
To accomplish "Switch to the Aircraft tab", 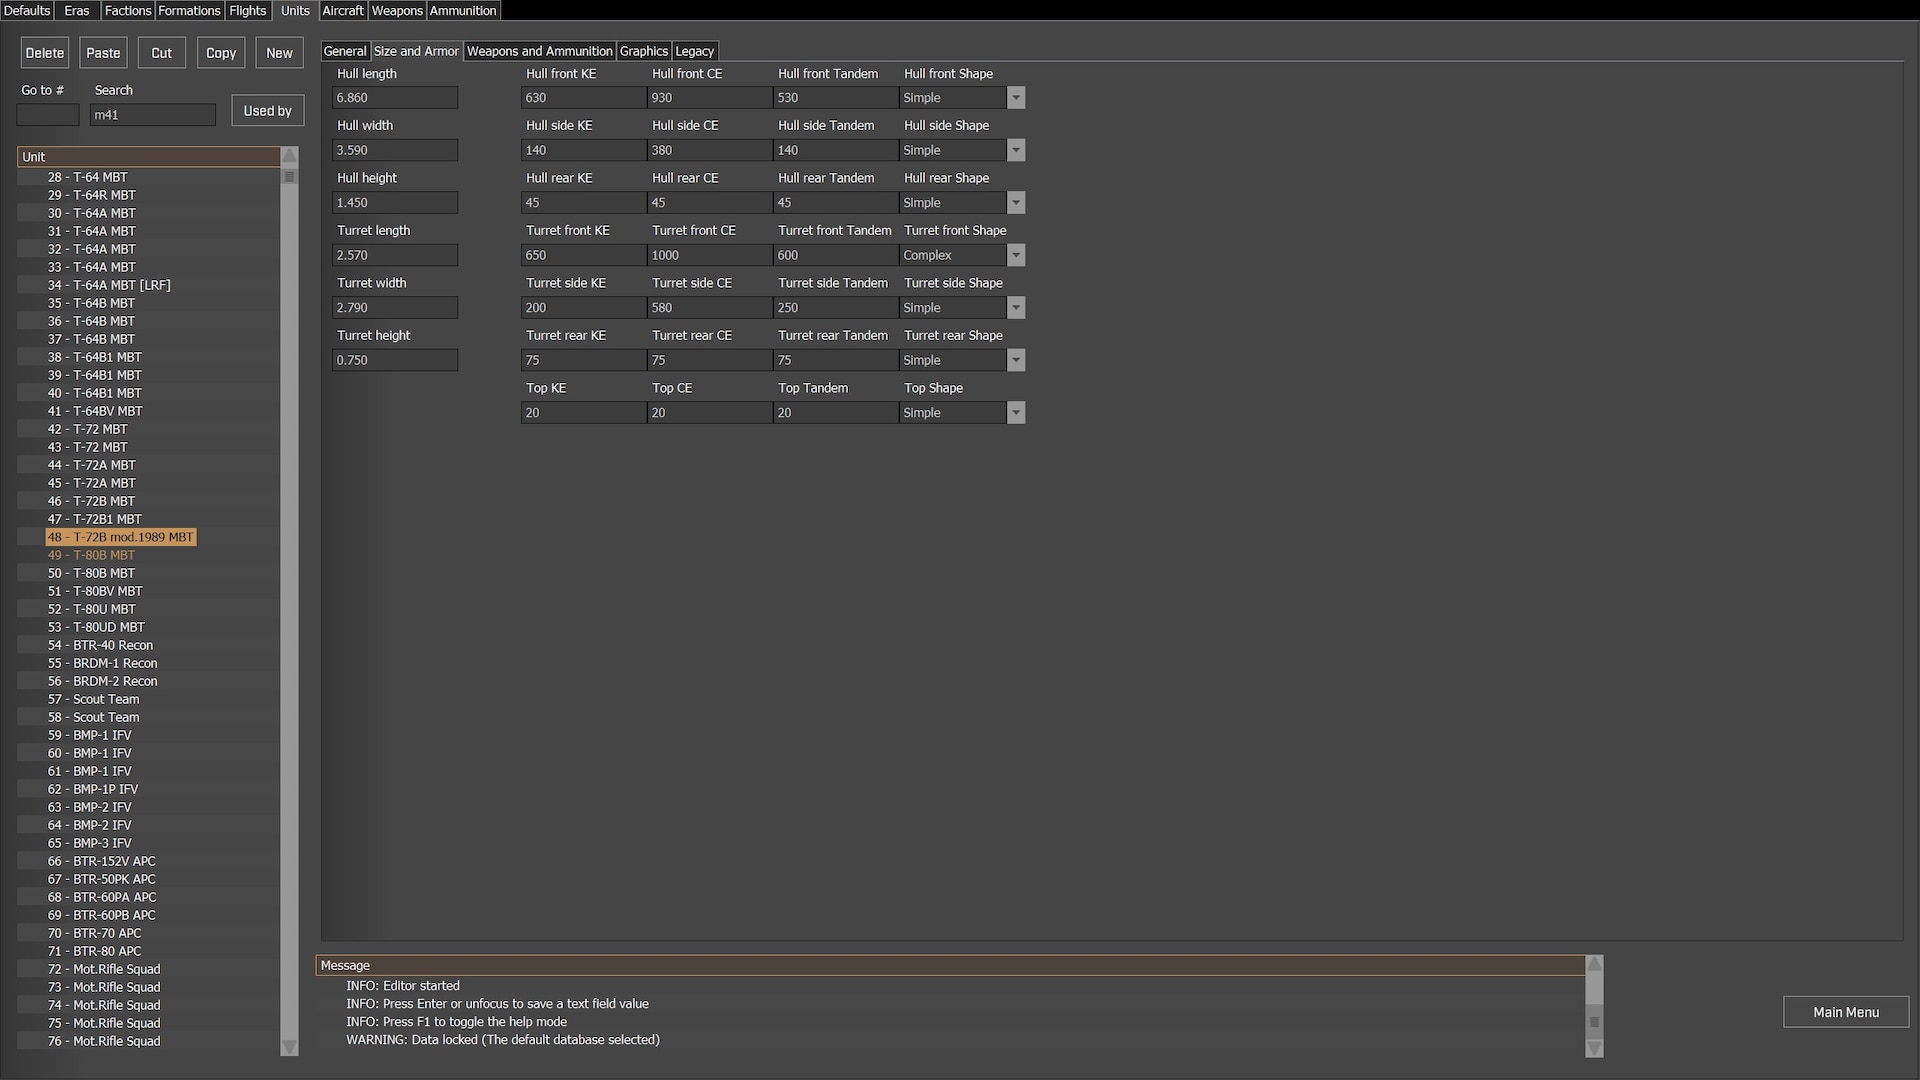I will coord(343,10).
